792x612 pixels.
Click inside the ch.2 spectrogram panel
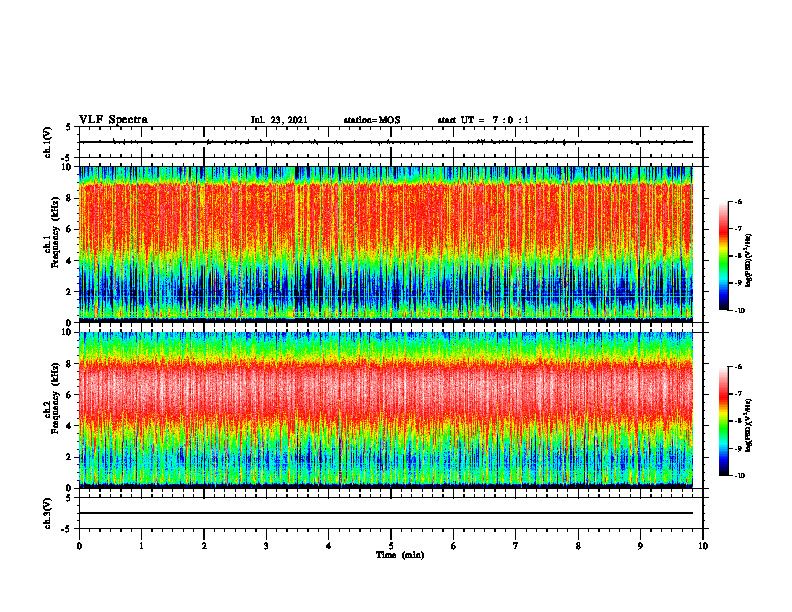pyautogui.click(x=386, y=410)
